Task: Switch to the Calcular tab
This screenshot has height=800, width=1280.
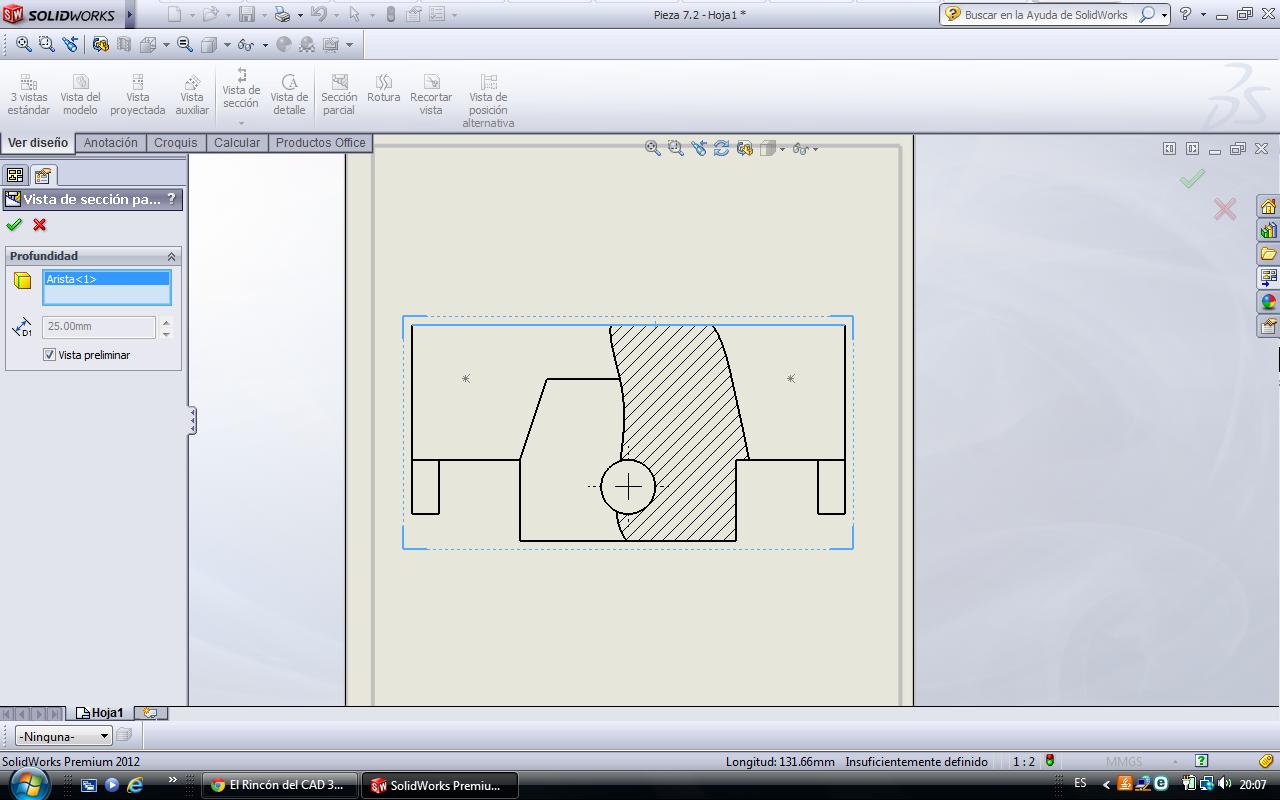Action: coord(237,143)
